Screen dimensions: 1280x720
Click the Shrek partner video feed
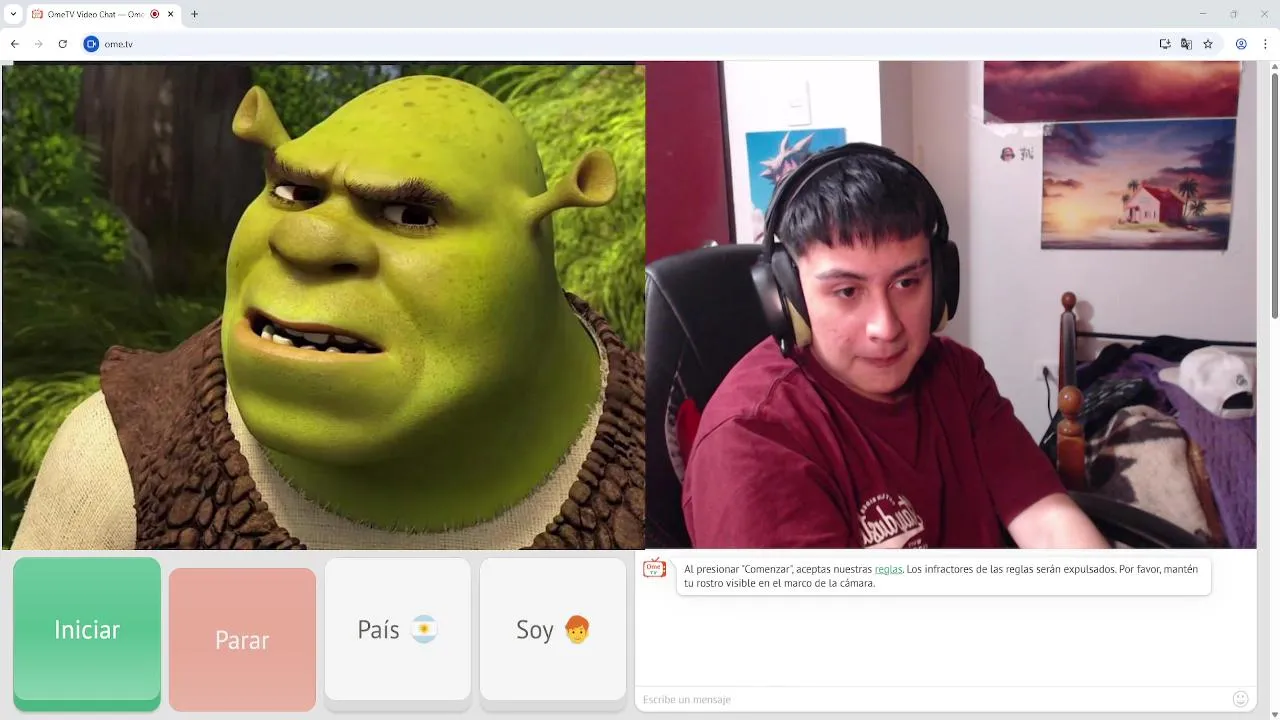323,305
